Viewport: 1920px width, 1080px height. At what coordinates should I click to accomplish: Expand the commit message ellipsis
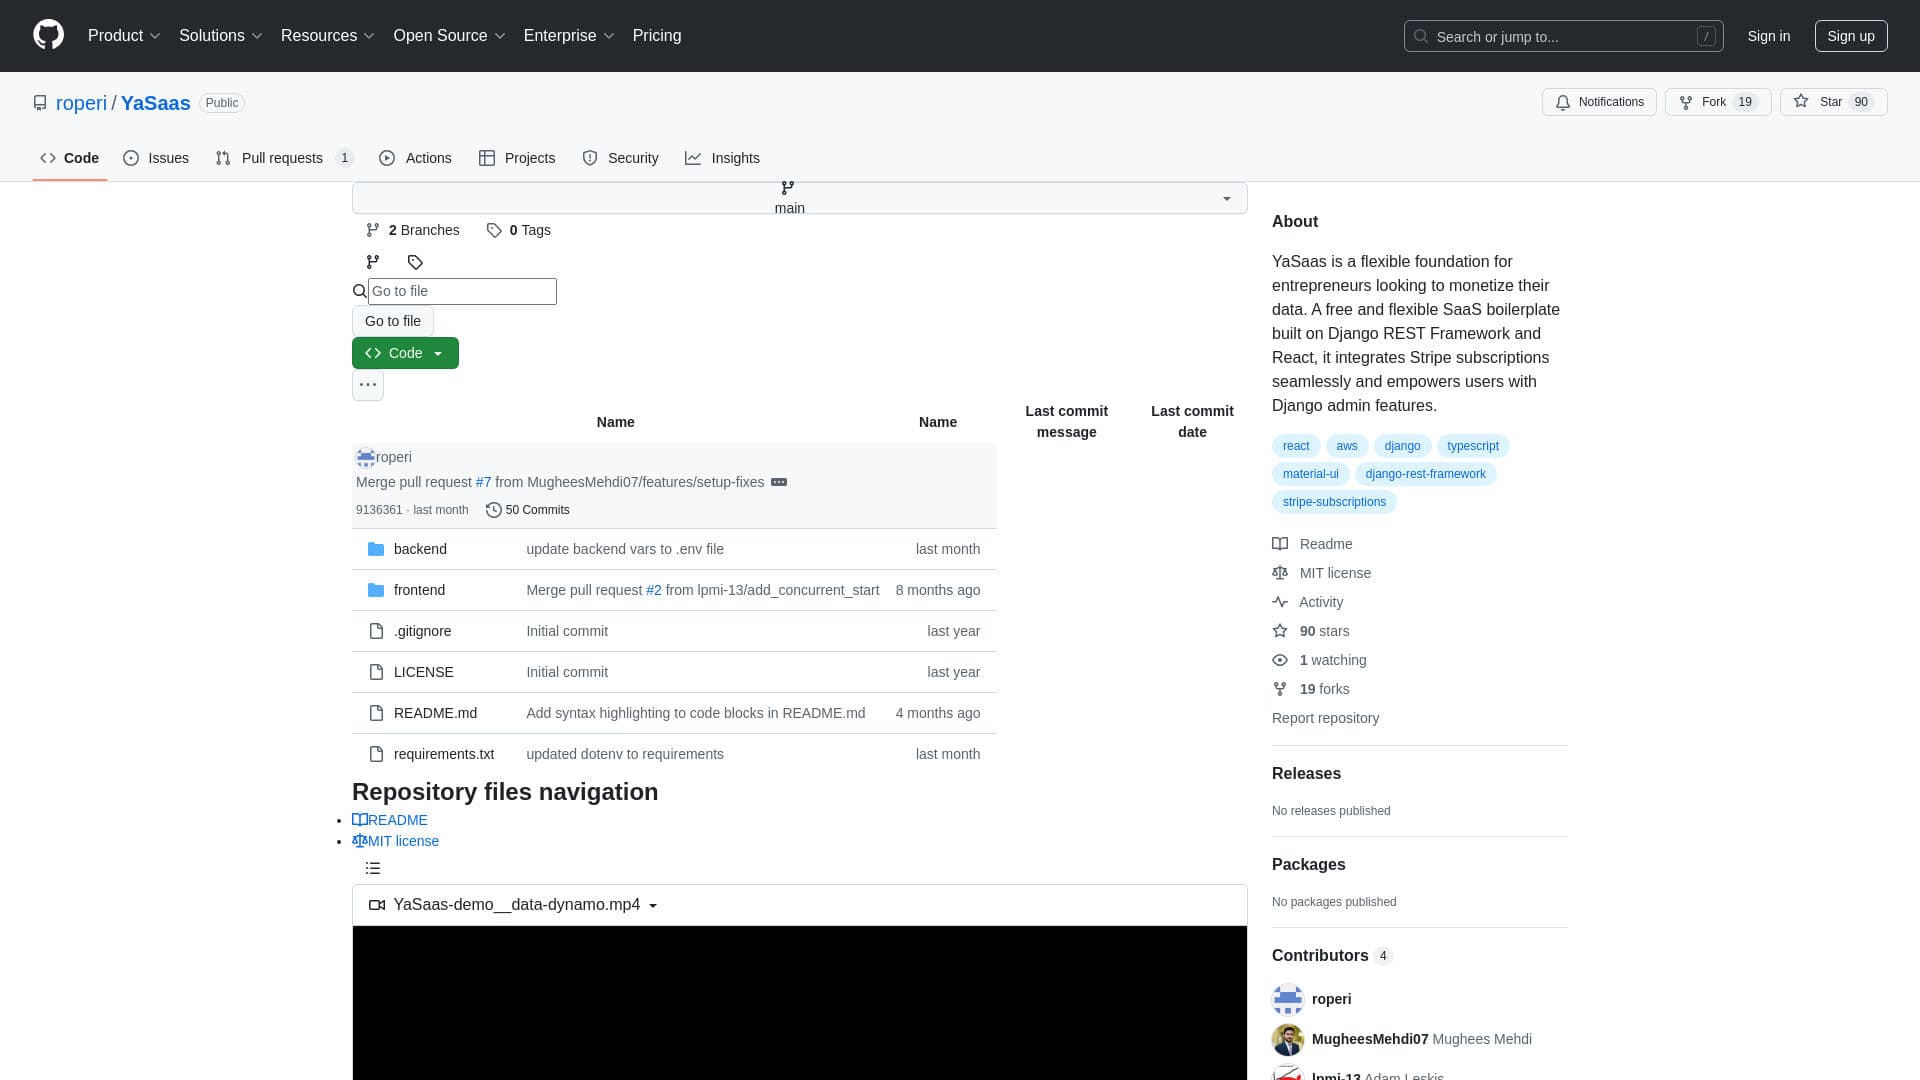(779, 482)
